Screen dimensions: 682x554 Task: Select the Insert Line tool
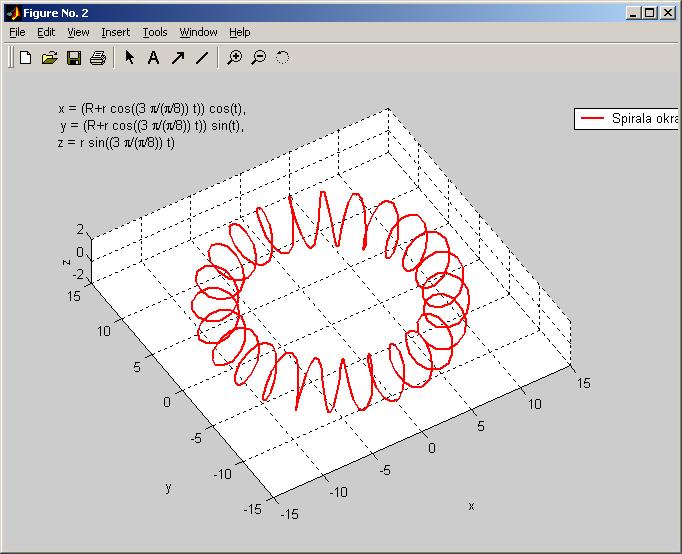coord(202,58)
